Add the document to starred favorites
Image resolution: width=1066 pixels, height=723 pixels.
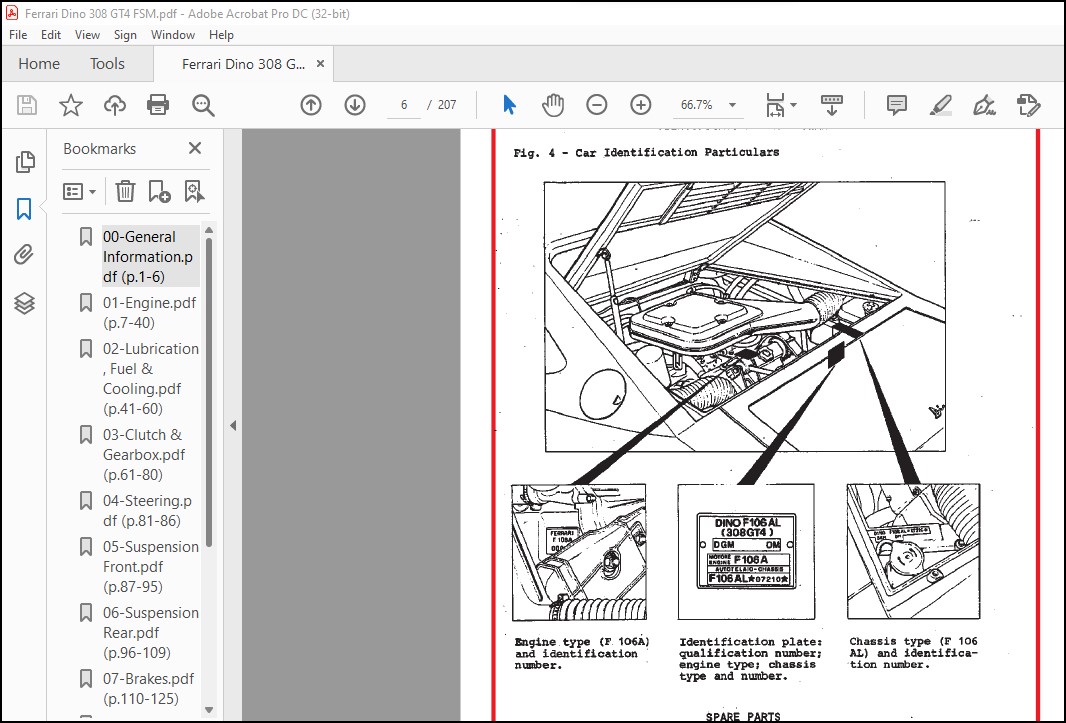[71, 105]
